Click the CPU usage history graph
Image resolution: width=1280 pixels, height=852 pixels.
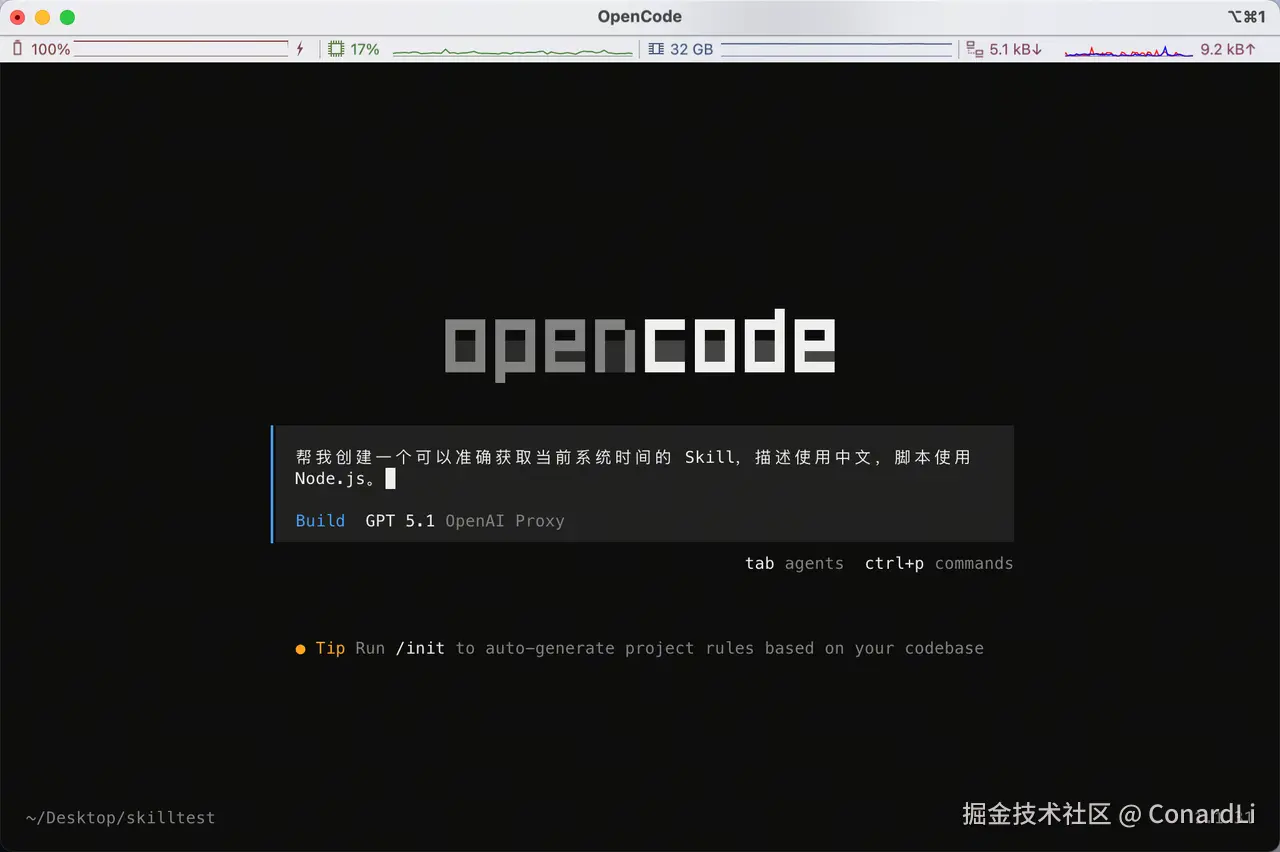tap(512, 50)
